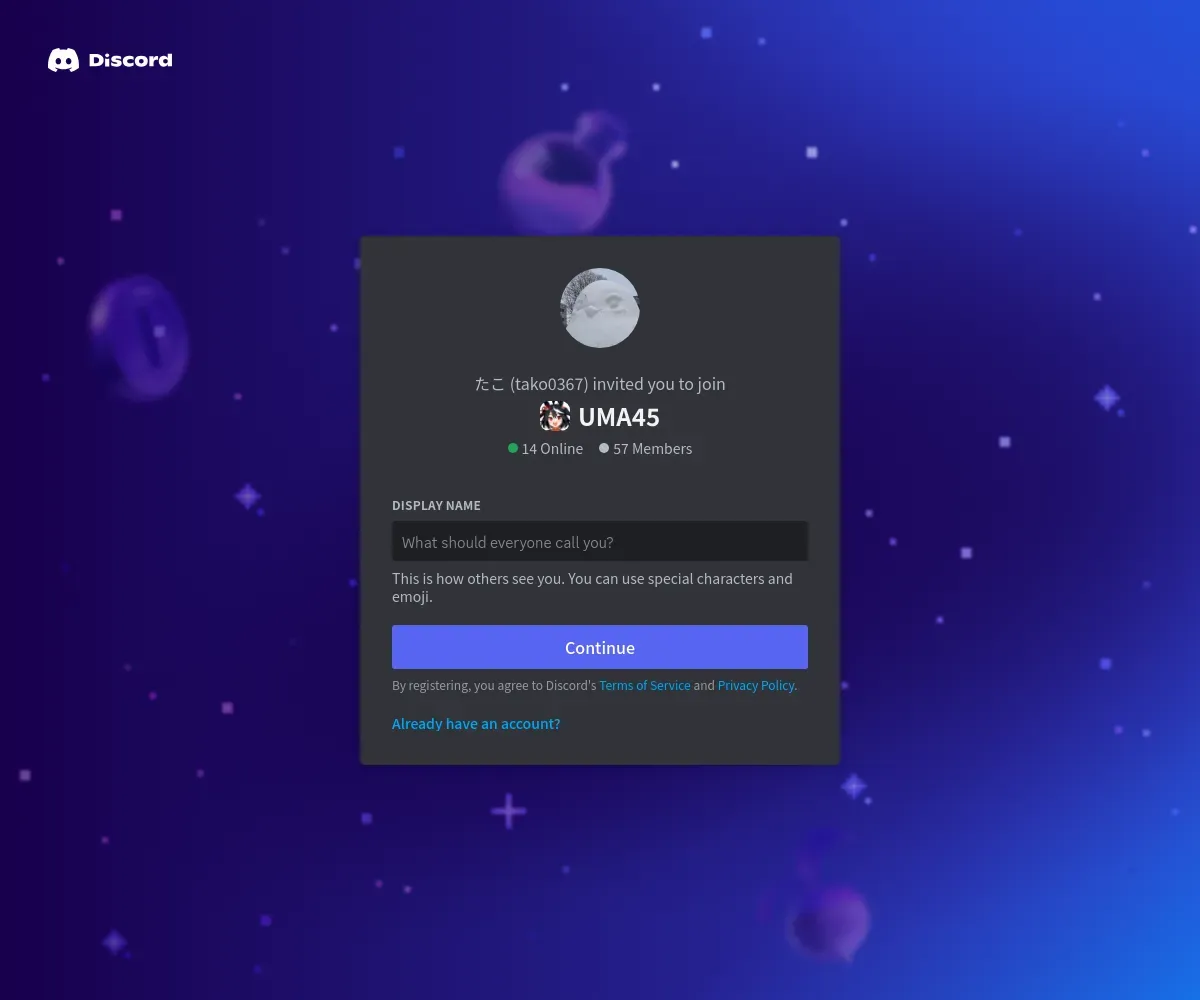This screenshot has width=1200, height=1000.
Task: Click the '57 Members' count text
Action: pyautogui.click(x=653, y=449)
